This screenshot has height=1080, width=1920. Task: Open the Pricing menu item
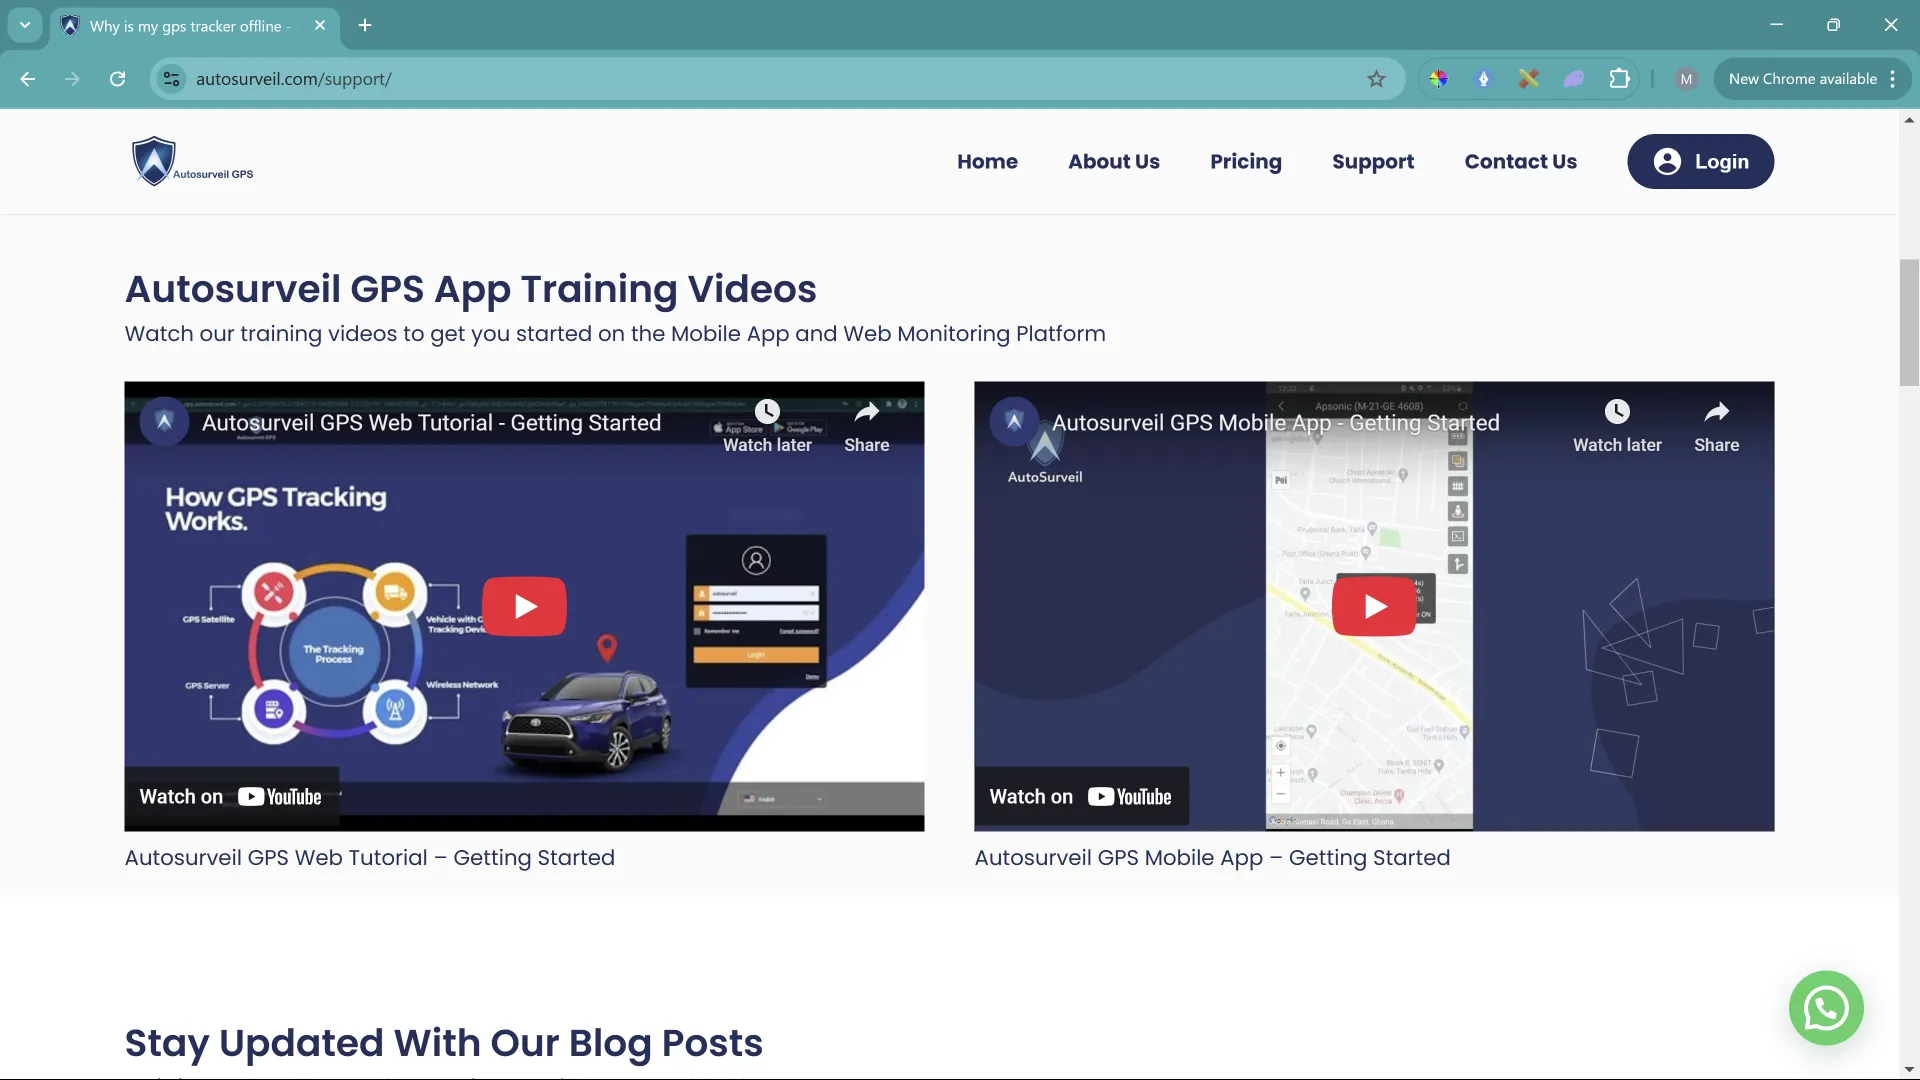click(1245, 162)
